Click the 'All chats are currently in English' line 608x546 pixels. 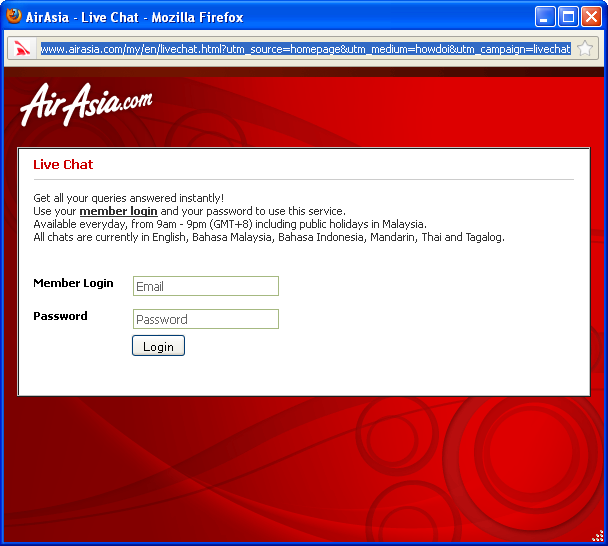pos(269,237)
